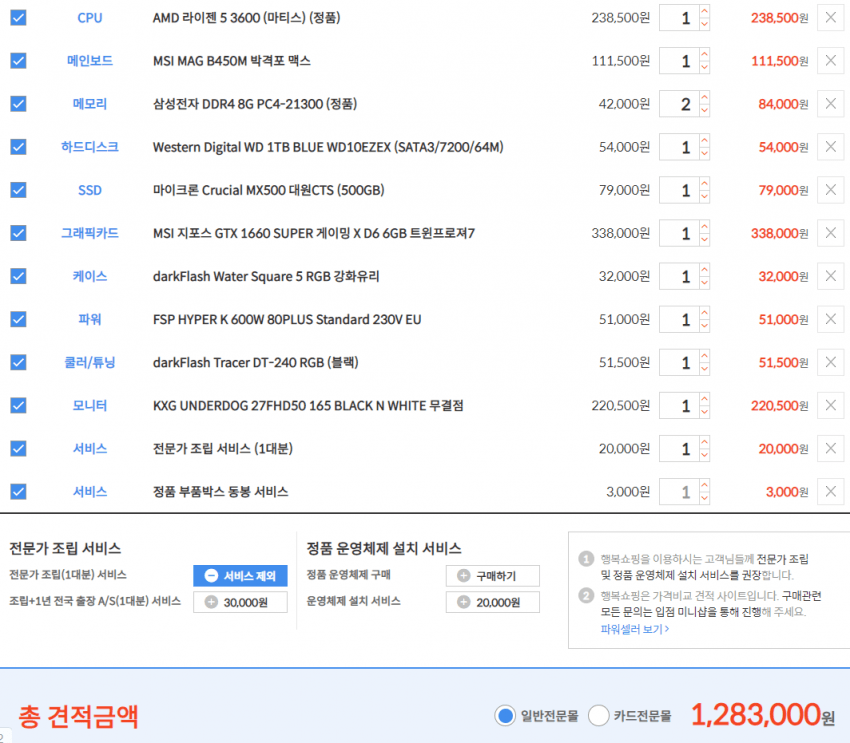Open MSI 지포스 GTX 1660 SUPER product
Viewport: 850px width, 743px height.
coord(314,234)
